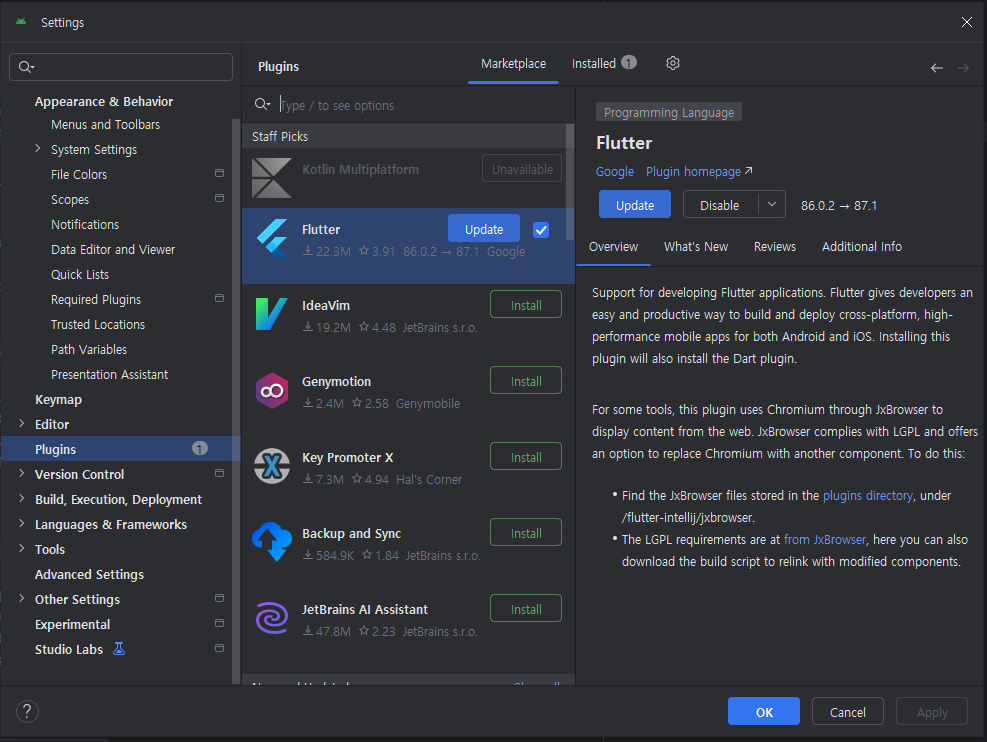Click the Installed tab count badge
Viewport: 987px width, 742px height.
pyautogui.click(x=629, y=62)
